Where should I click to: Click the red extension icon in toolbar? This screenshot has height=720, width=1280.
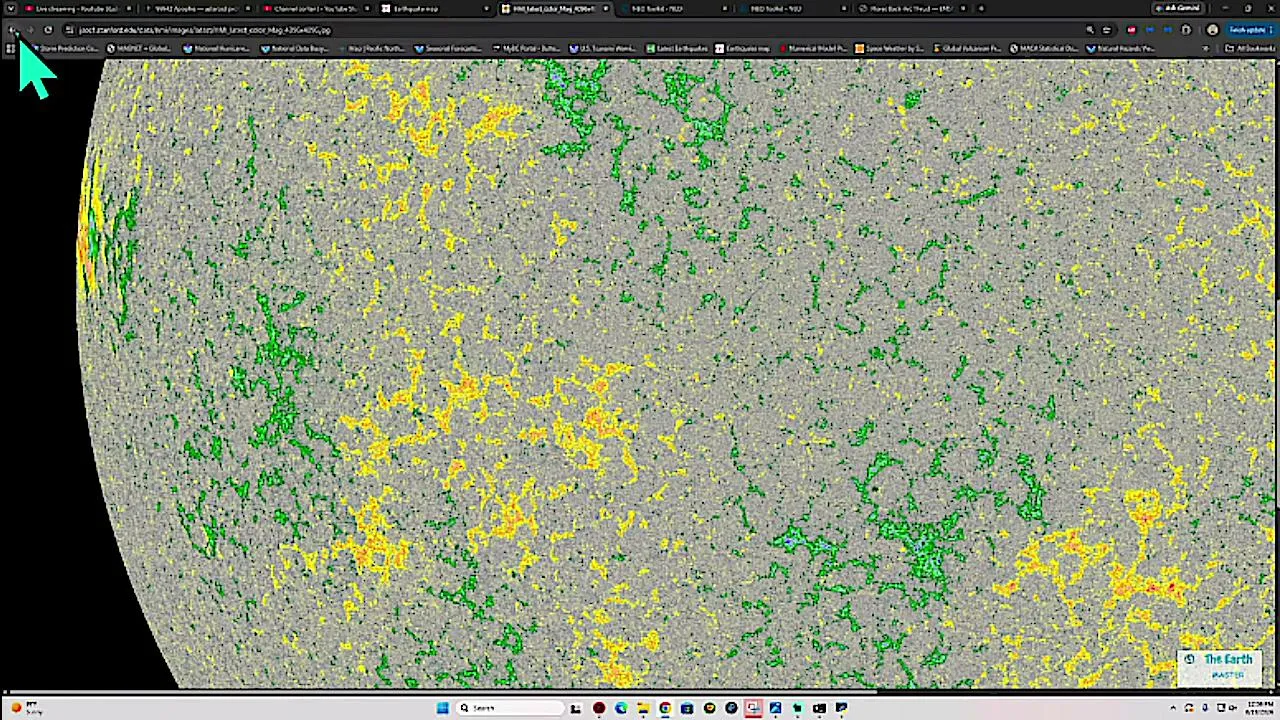[x=1131, y=30]
